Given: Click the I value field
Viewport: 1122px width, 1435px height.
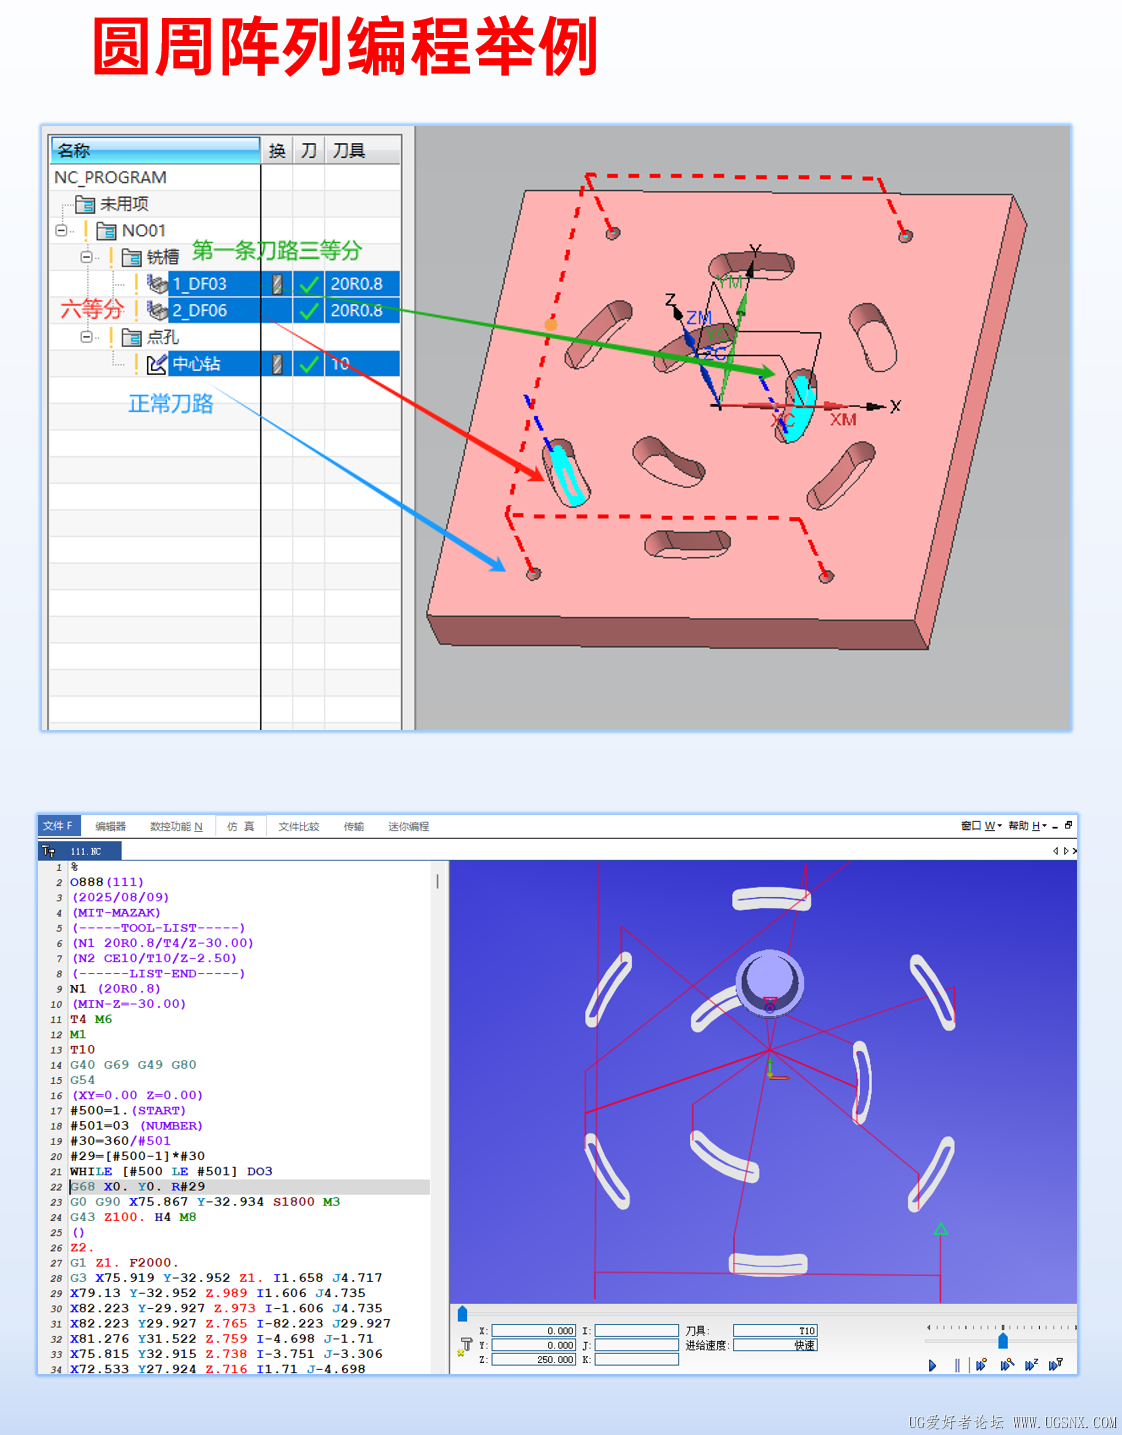Looking at the screenshot, I should coord(637,1330).
